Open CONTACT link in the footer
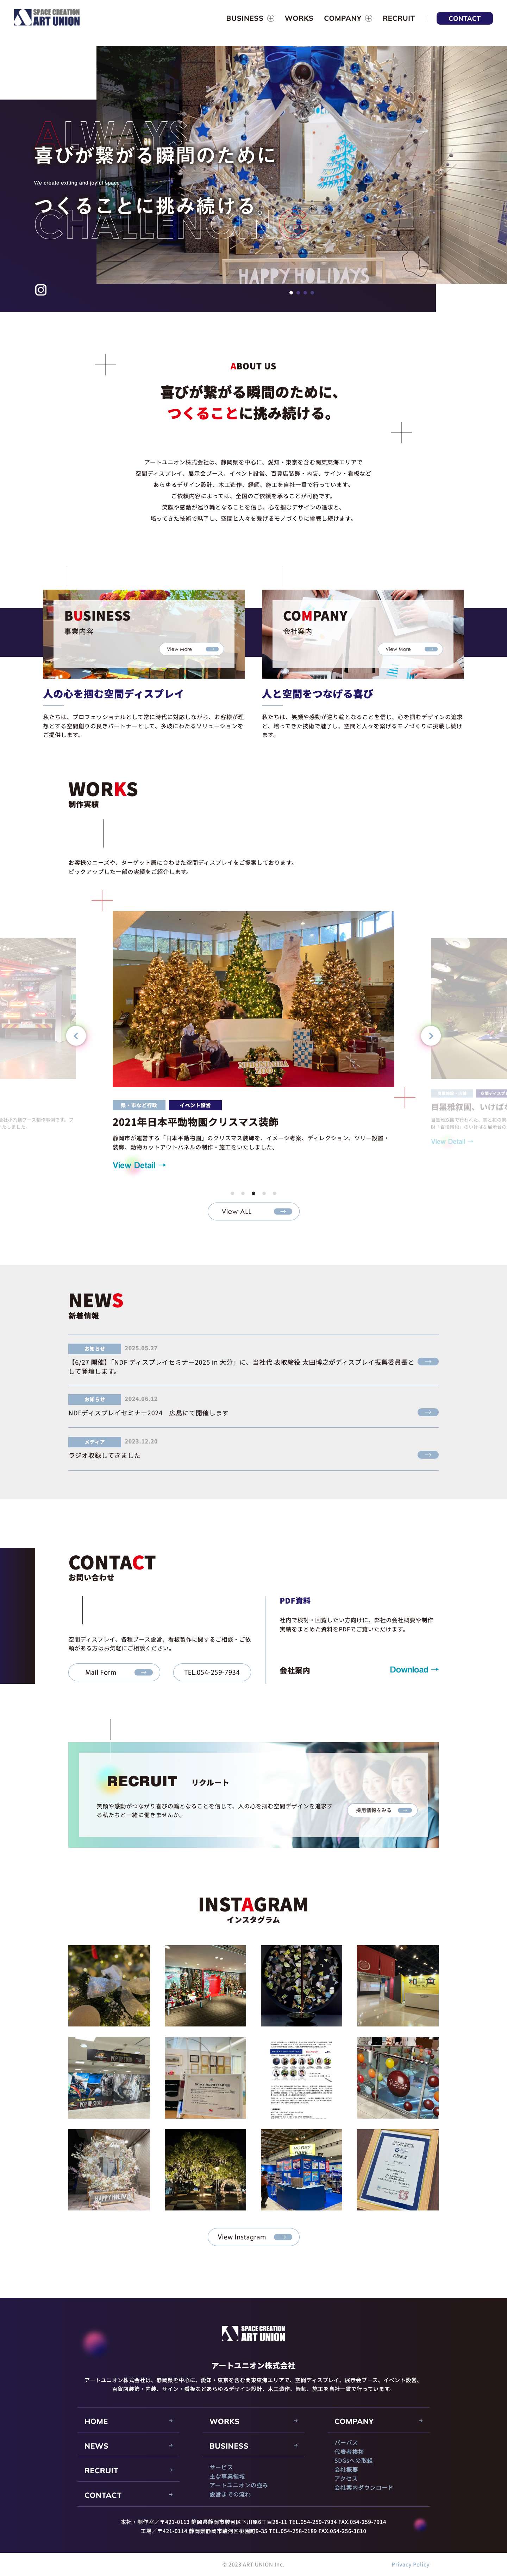The image size is (507, 2576). 103,2495
